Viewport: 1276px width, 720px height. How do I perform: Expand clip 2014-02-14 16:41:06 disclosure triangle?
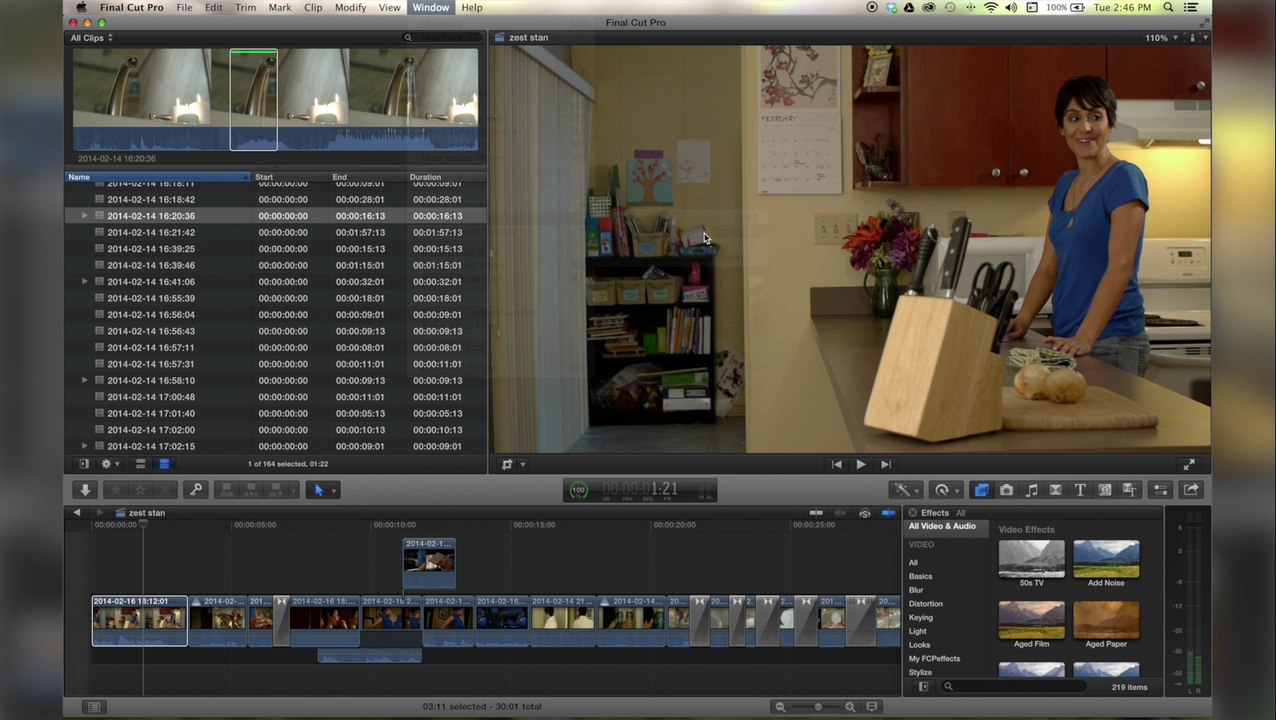85,282
